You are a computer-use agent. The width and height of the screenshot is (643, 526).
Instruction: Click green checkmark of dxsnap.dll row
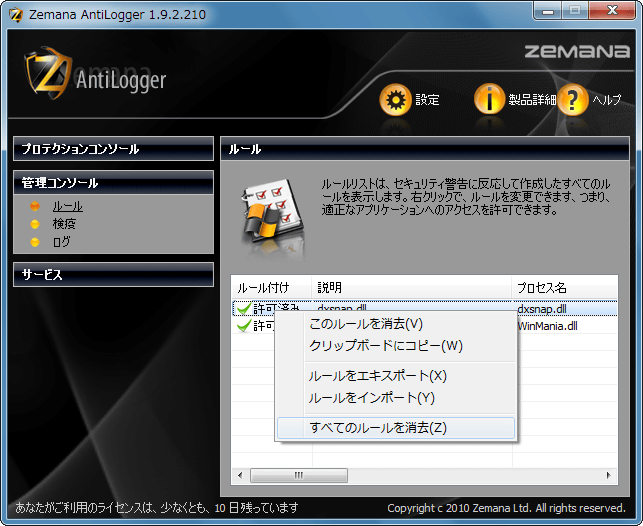pyautogui.click(x=244, y=308)
